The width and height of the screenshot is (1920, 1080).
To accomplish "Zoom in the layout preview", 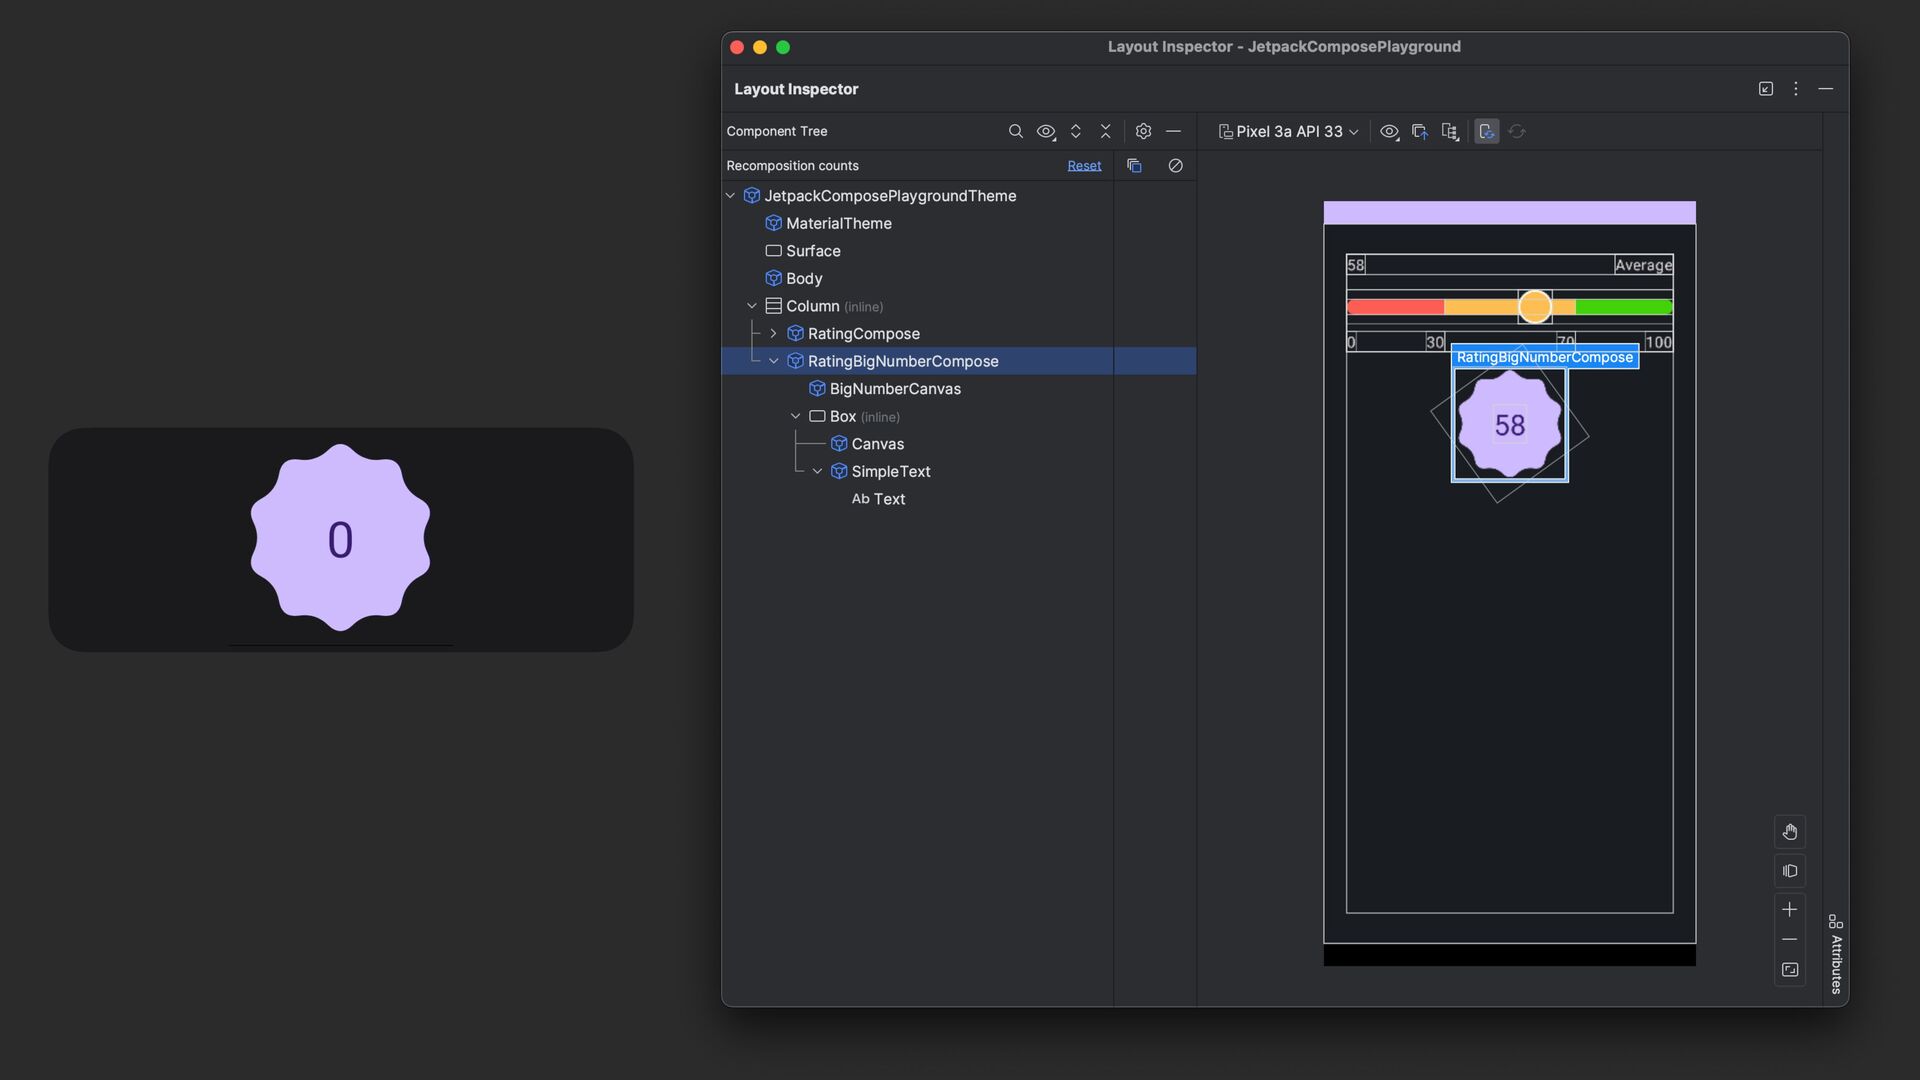I will coord(1789,909).
